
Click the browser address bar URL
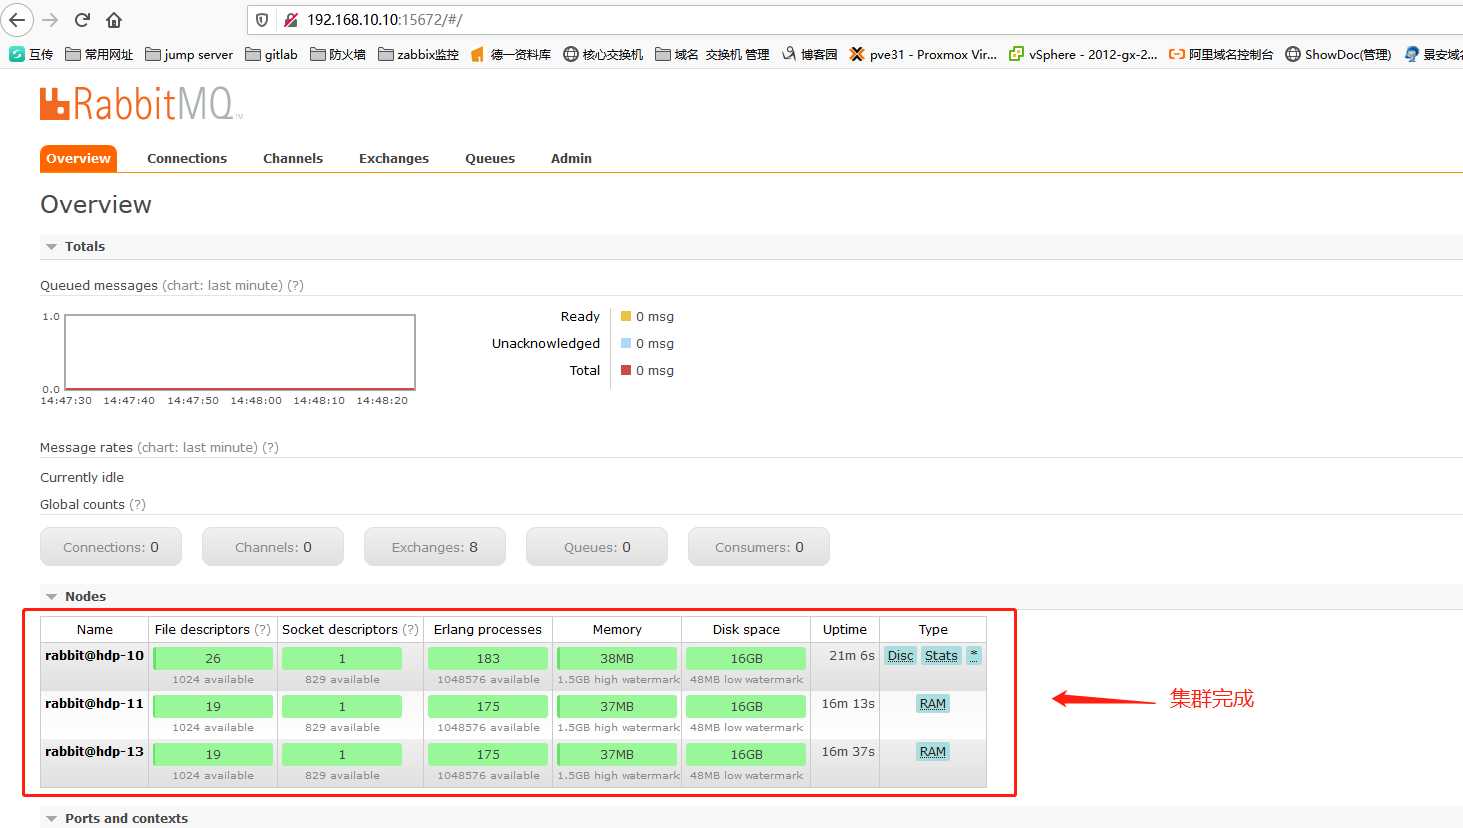[x=385, y=20]
